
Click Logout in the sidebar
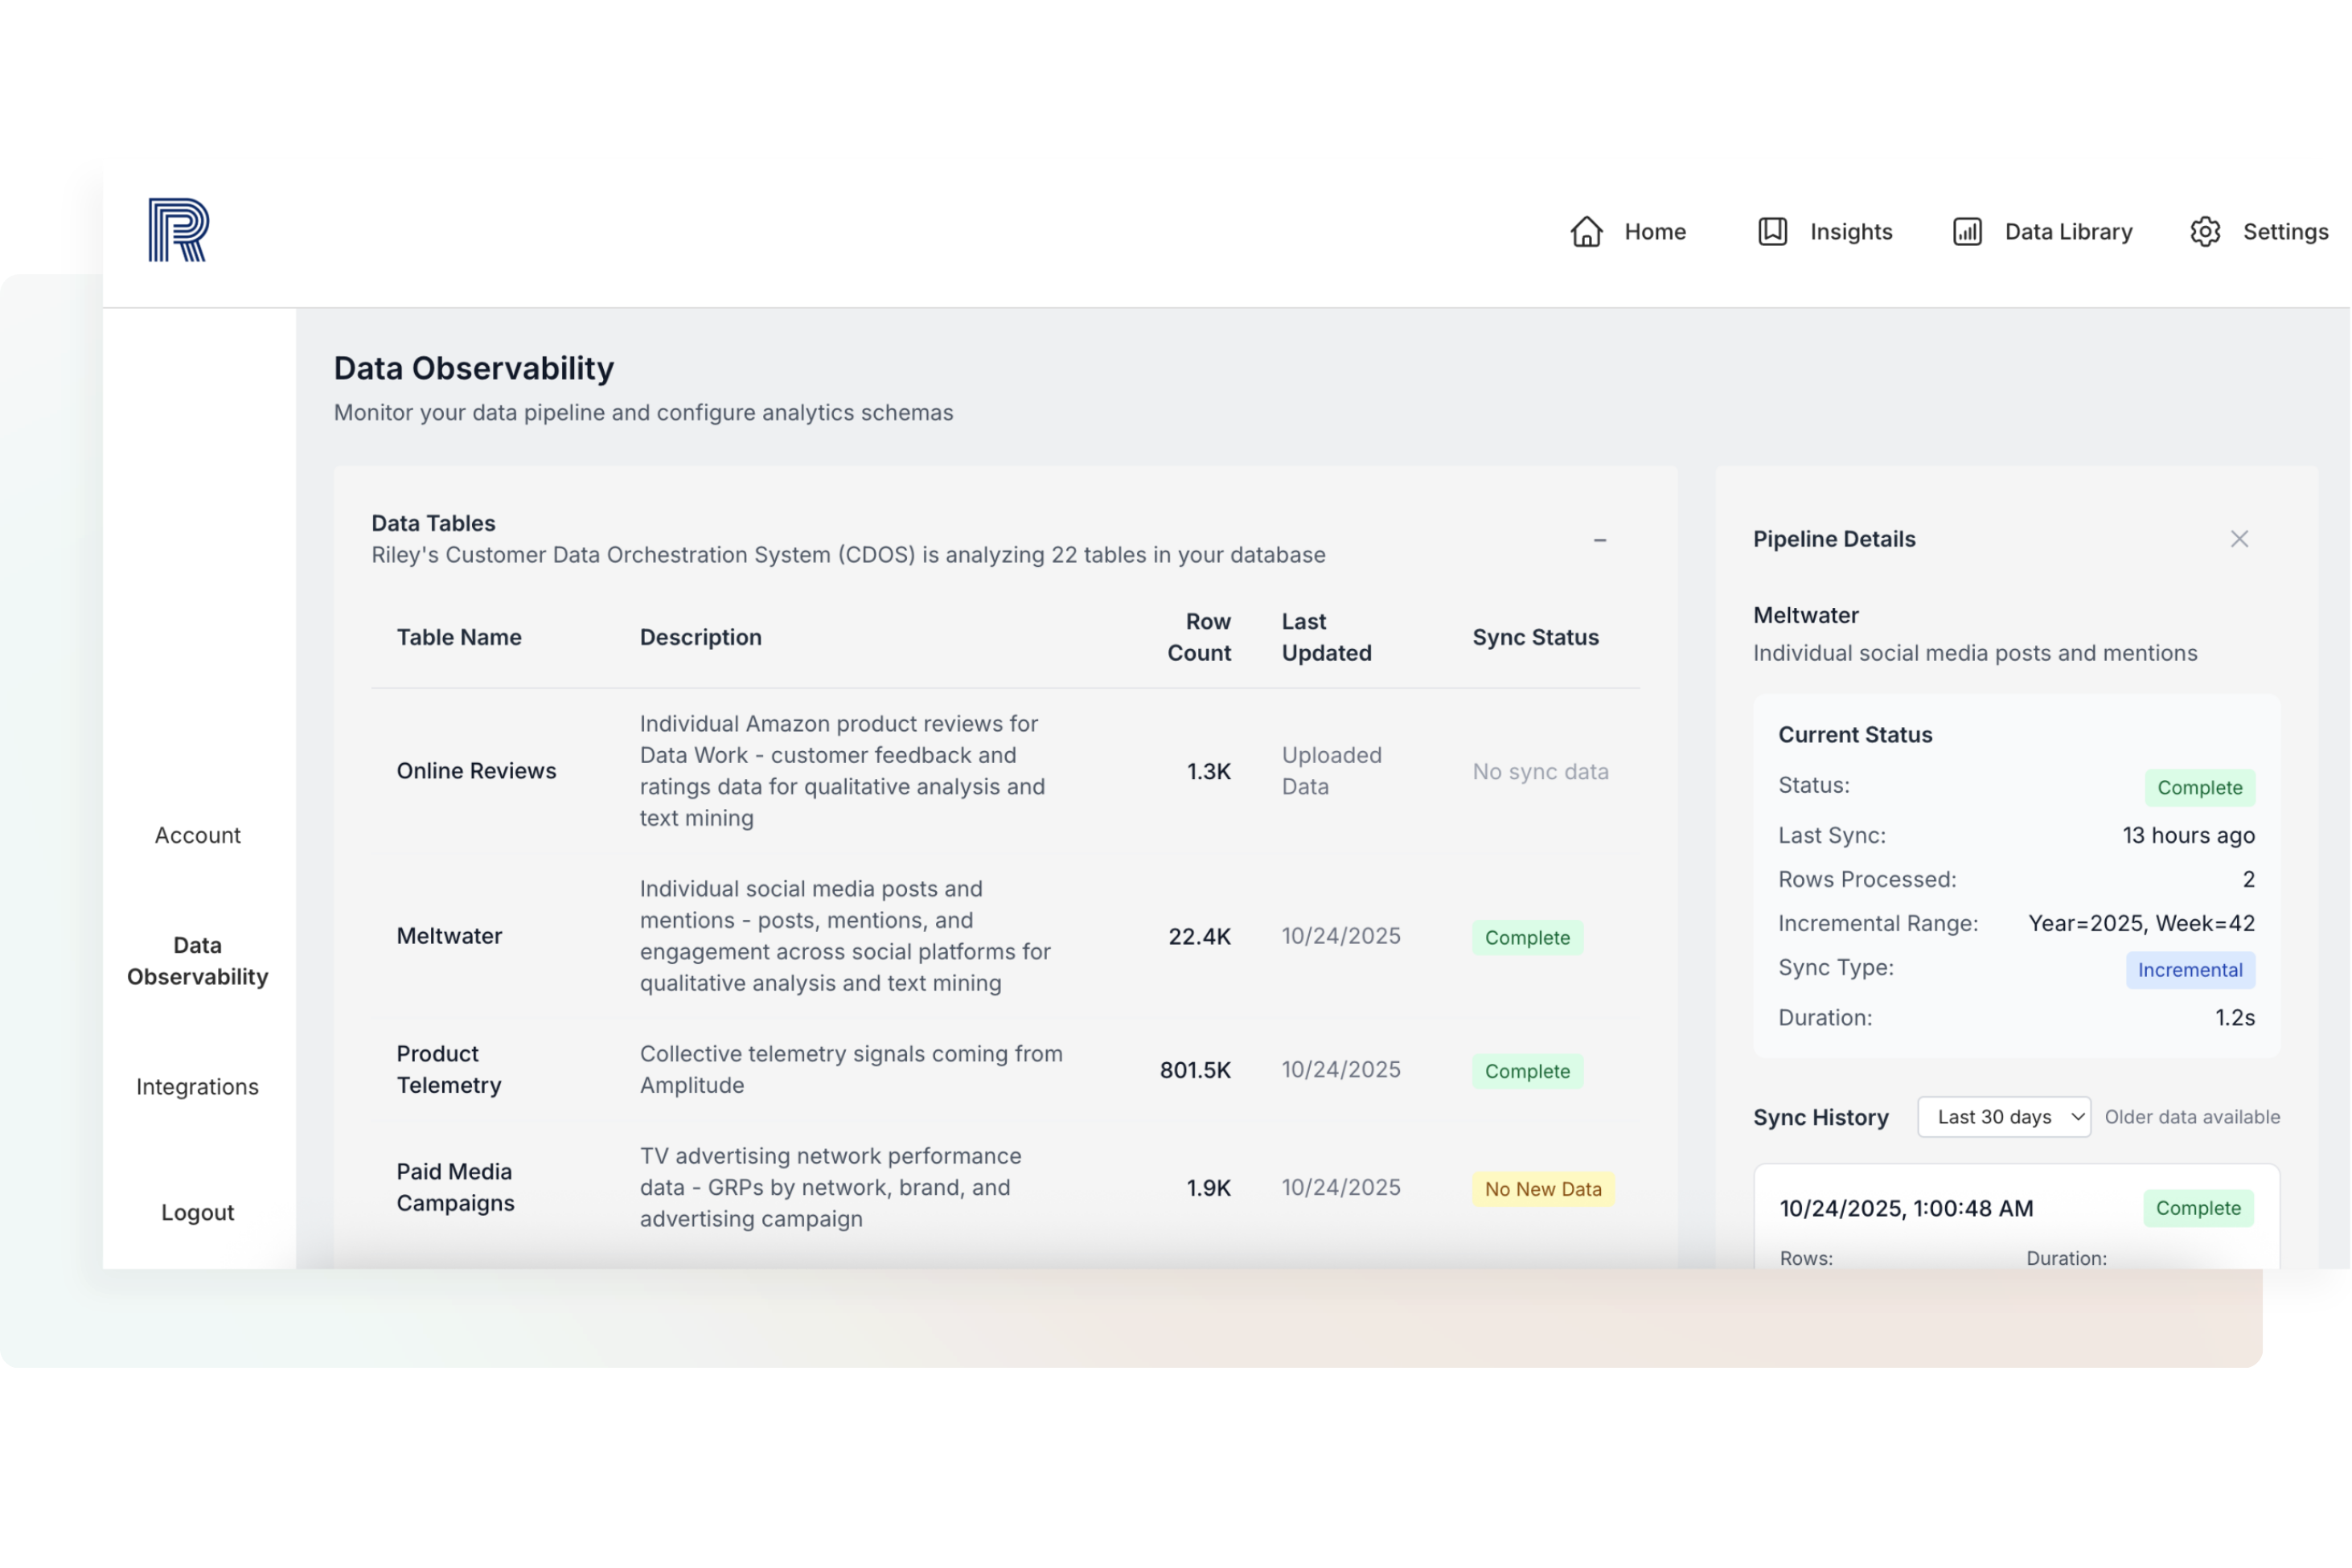pyautogui.click(x=198, y=1212)
